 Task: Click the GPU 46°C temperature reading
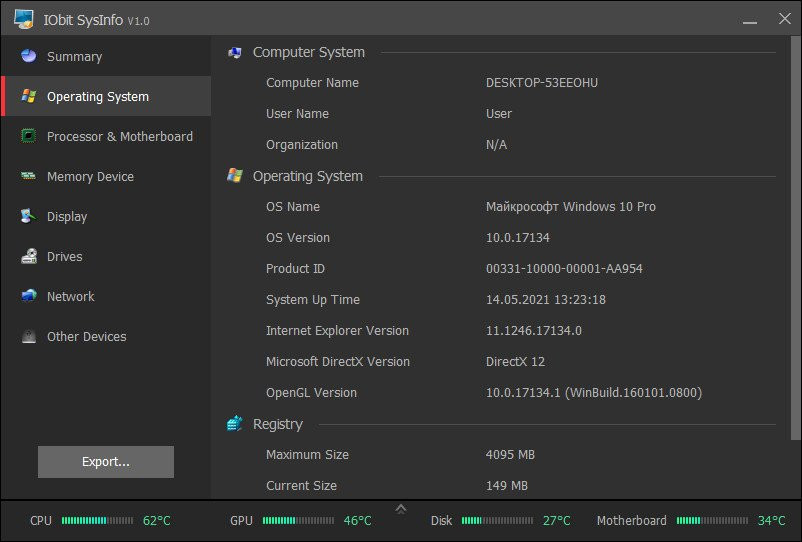(x=358, y=521)
